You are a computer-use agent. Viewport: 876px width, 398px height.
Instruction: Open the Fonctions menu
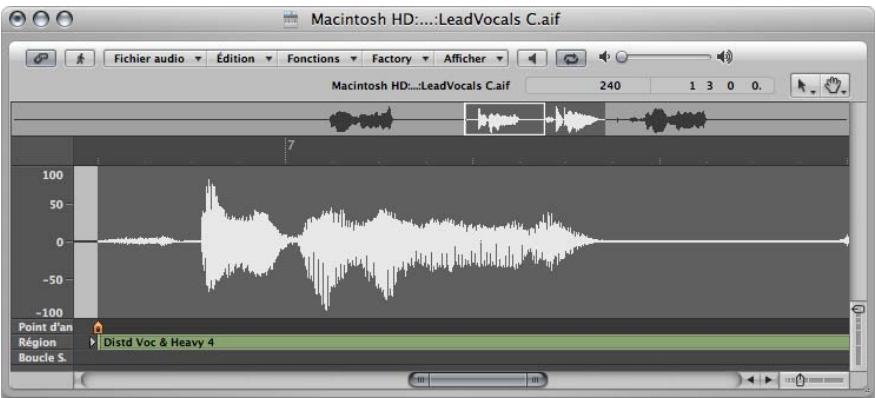coord(321,58)
